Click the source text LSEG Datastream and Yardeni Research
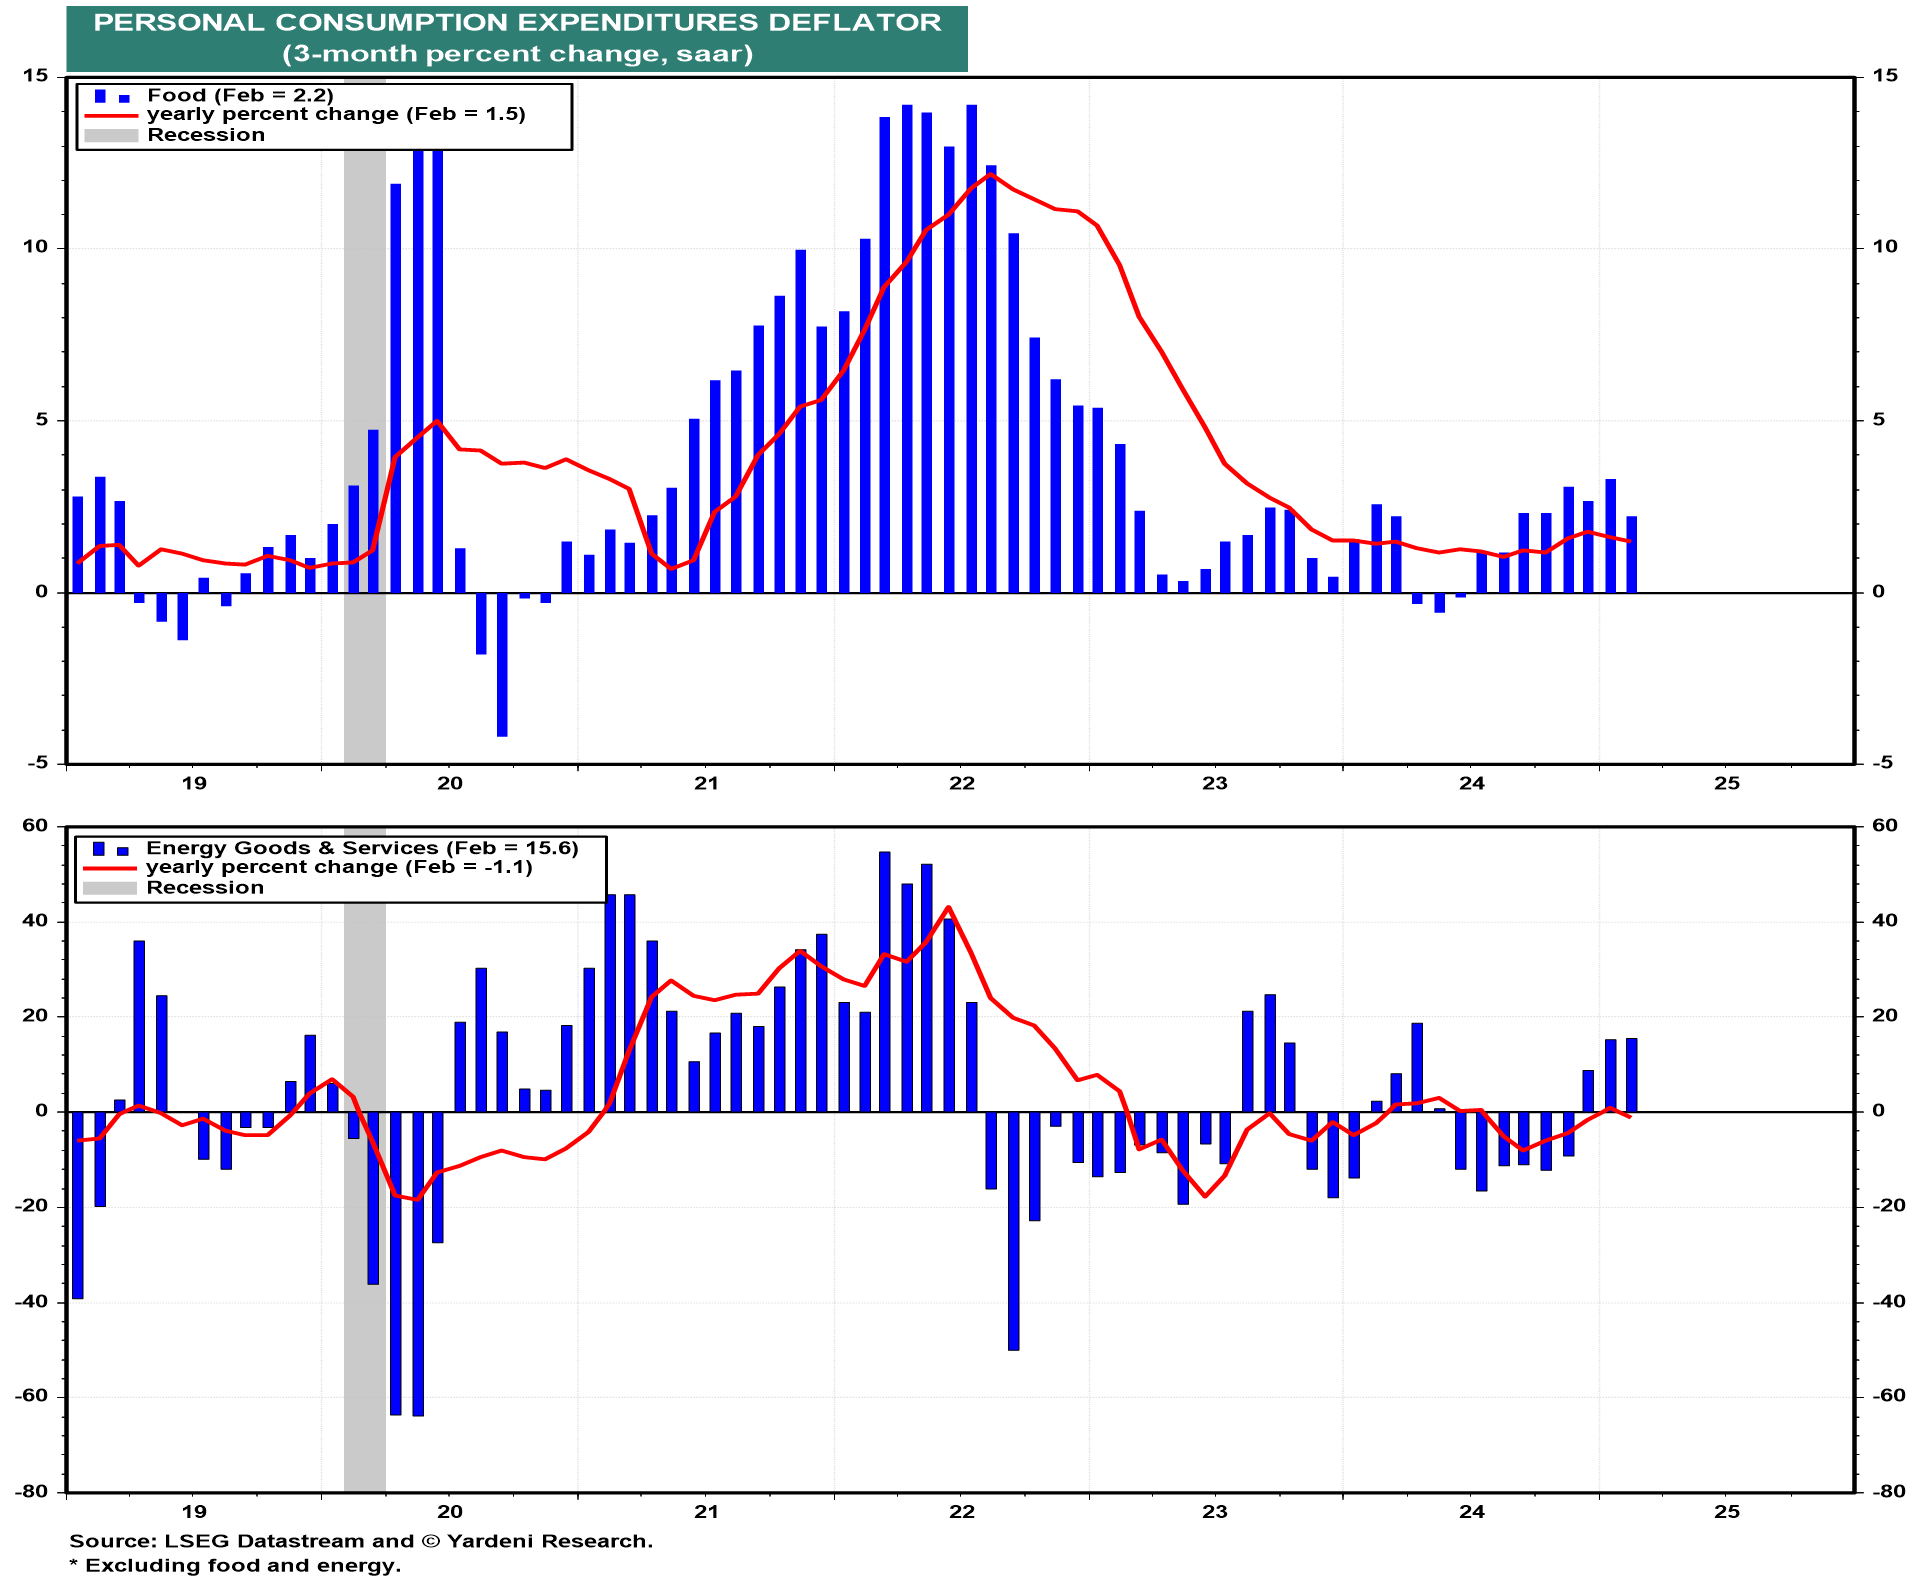The width and height of the screenshot is (1920, 1580). (361, 1541)
